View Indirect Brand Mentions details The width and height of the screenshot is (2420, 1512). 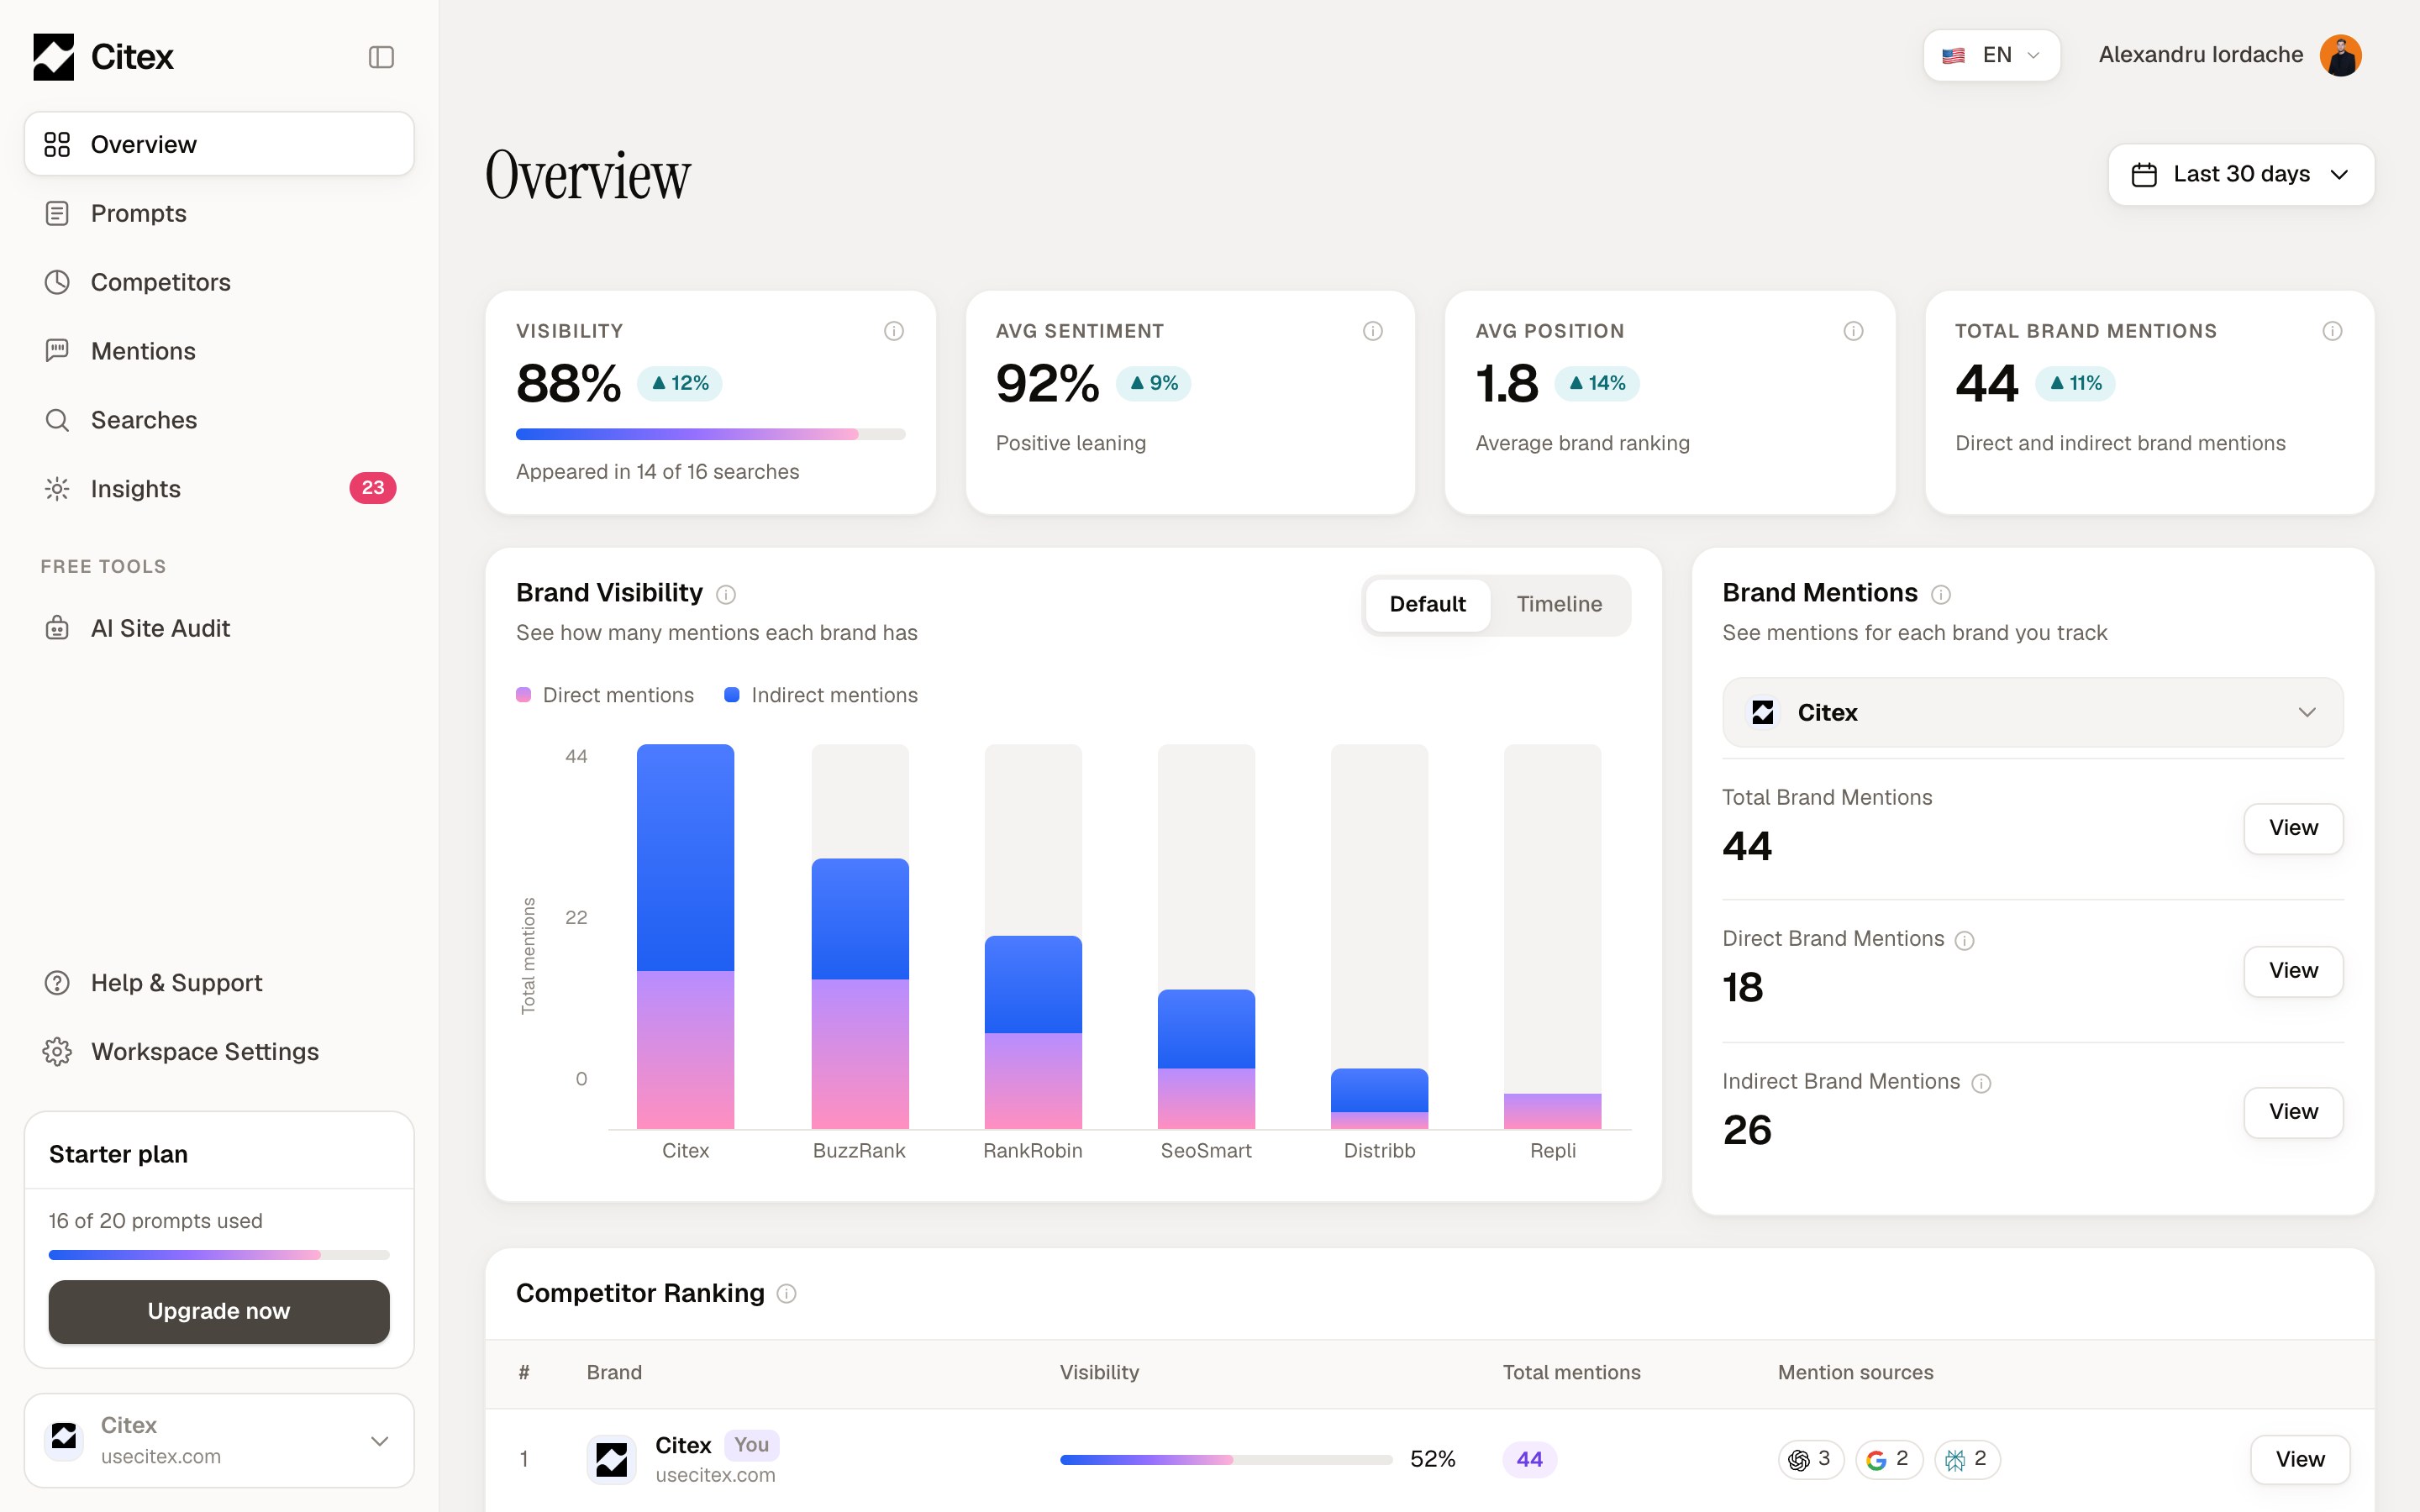pyautogui.click(x=2293, y=1112)
